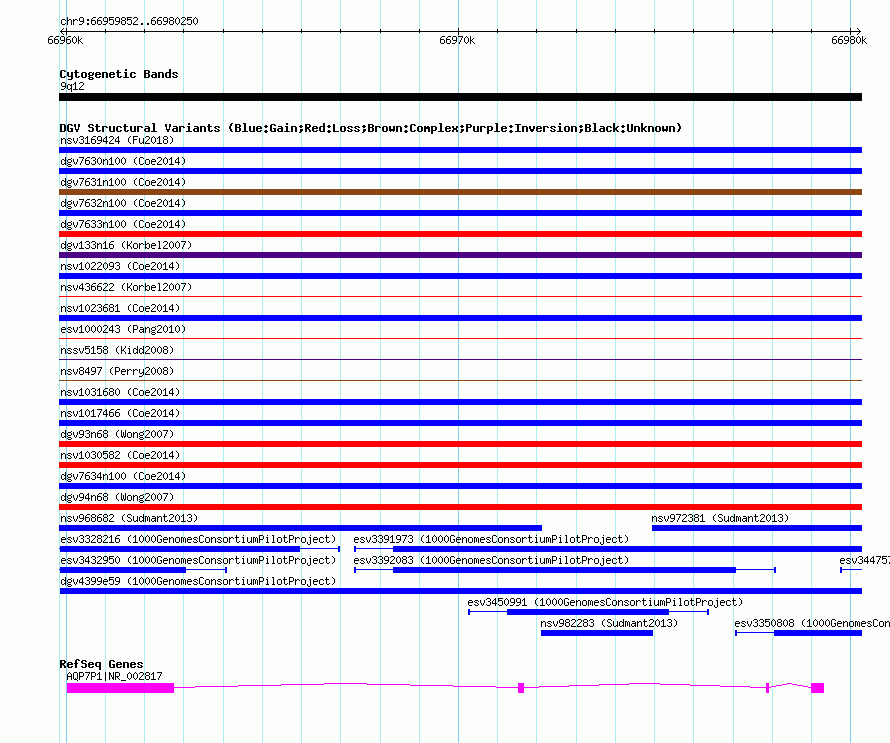Click the purple dgv133n16 inversion bar
Screen dimensions: 890x743
(460, 255)
